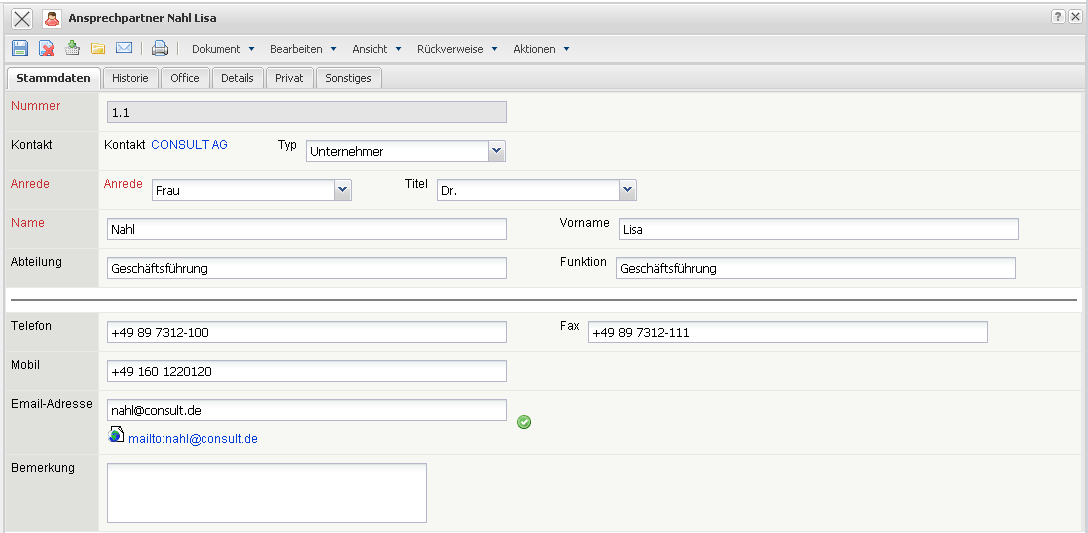
Task: Click the mailto:nahl@consult.de link
Action: tap(193, 439)
